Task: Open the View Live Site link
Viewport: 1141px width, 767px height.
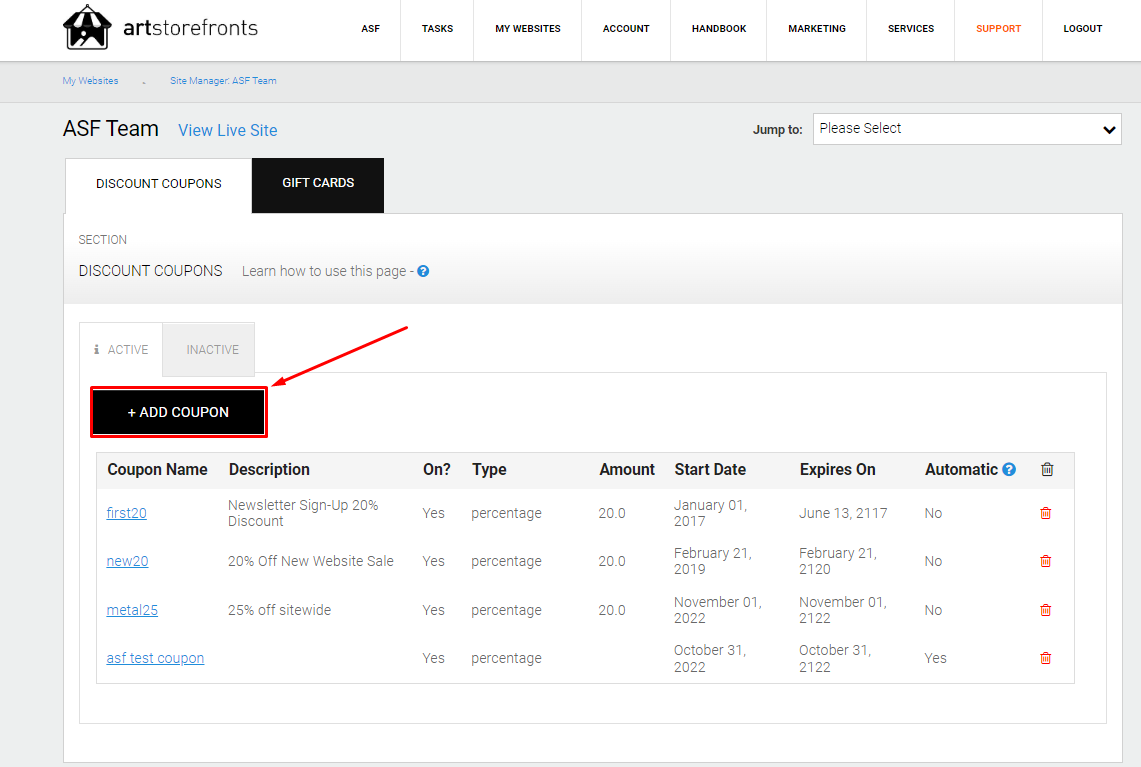Action: [228, 130]
